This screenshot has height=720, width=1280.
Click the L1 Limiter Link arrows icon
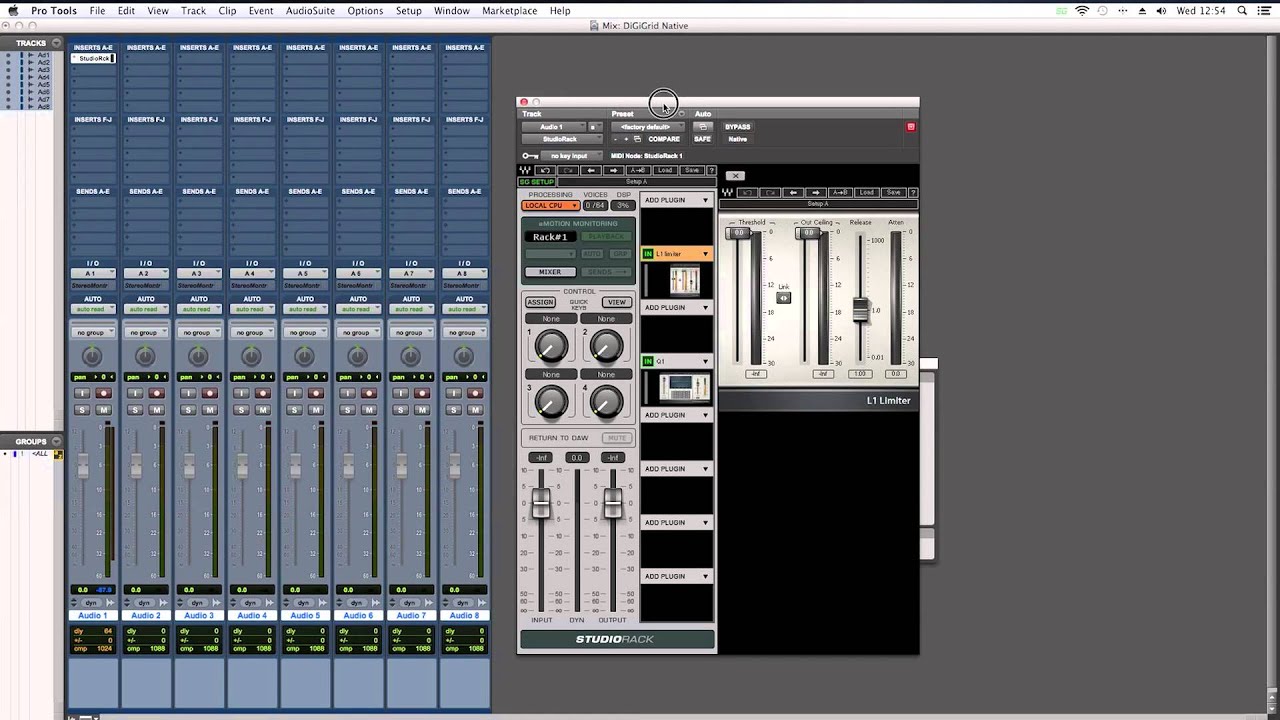point(783,298)
